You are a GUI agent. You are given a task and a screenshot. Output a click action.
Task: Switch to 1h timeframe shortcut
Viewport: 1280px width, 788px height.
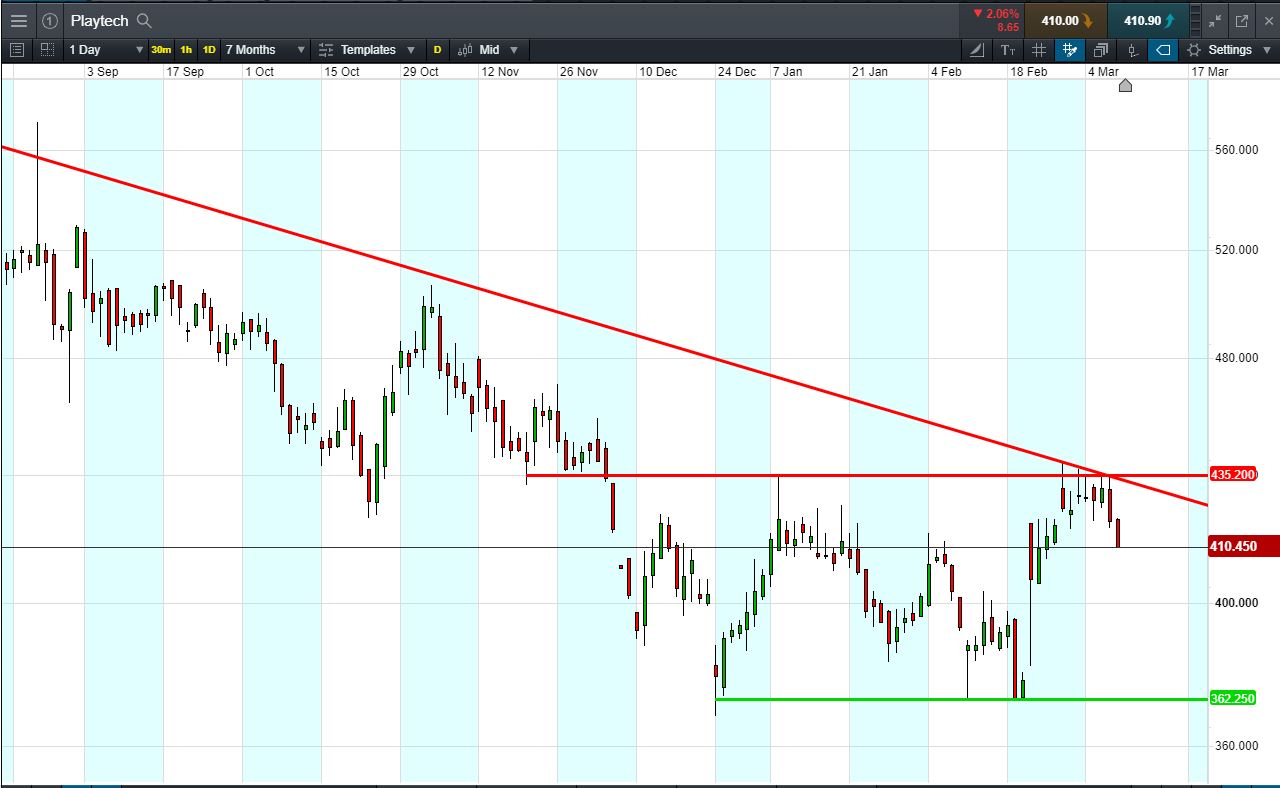pyautogui.click(x=186, y=49)
